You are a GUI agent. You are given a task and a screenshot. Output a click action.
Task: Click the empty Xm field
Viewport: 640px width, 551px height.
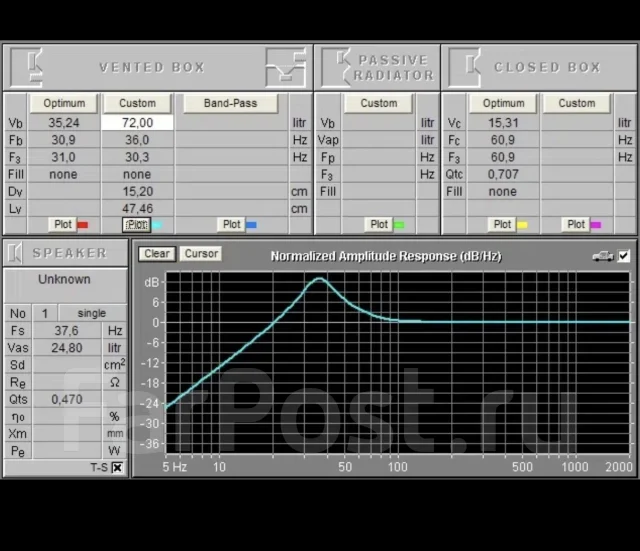pyautogui.click(x=67, y=433)
